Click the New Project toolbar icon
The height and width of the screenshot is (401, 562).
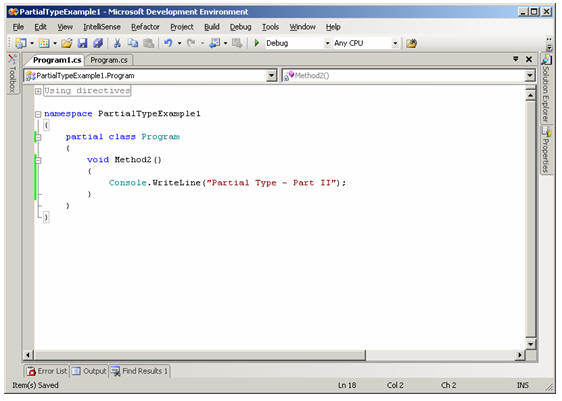point(21,43)
